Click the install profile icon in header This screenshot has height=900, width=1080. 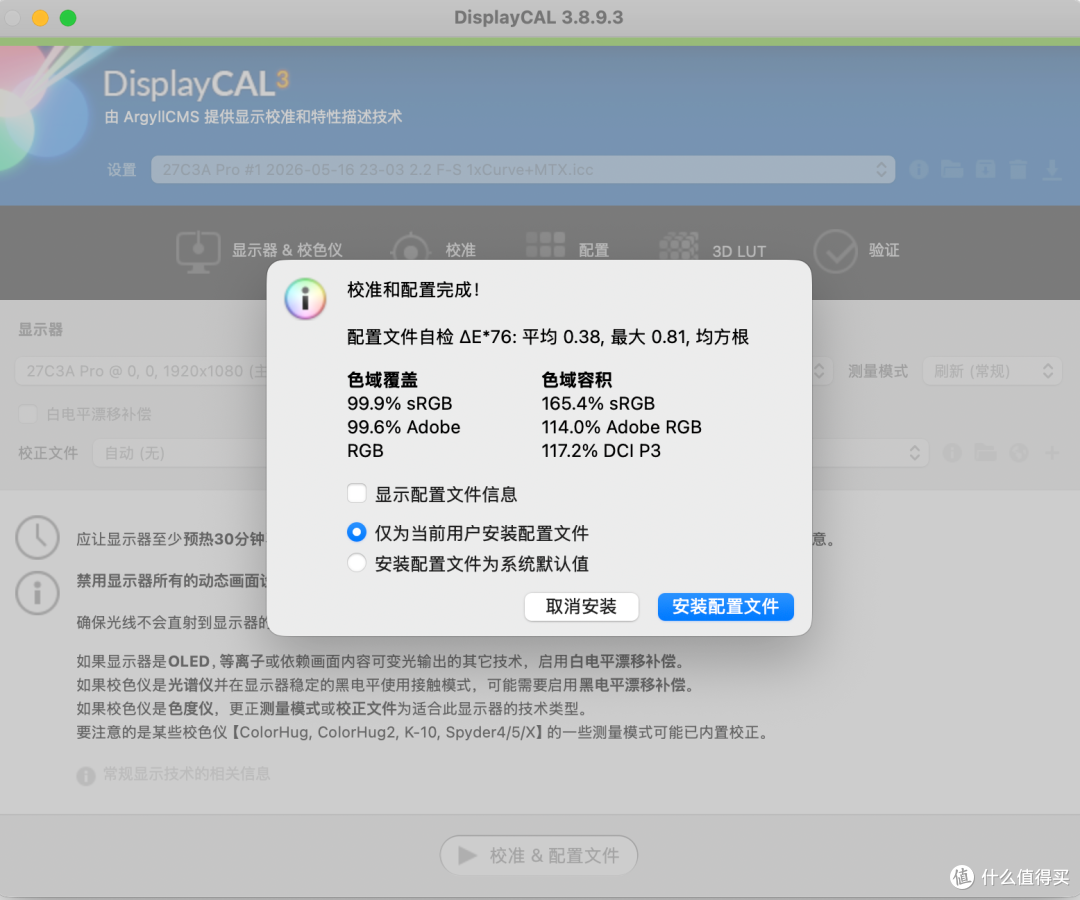point(985,169)
